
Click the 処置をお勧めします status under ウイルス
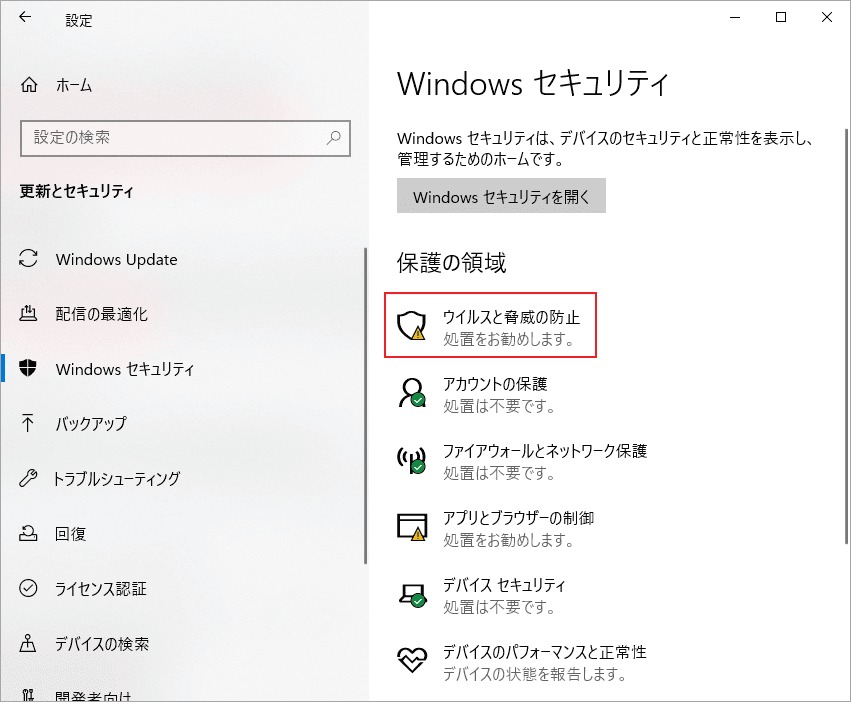[x=509, y=339]
